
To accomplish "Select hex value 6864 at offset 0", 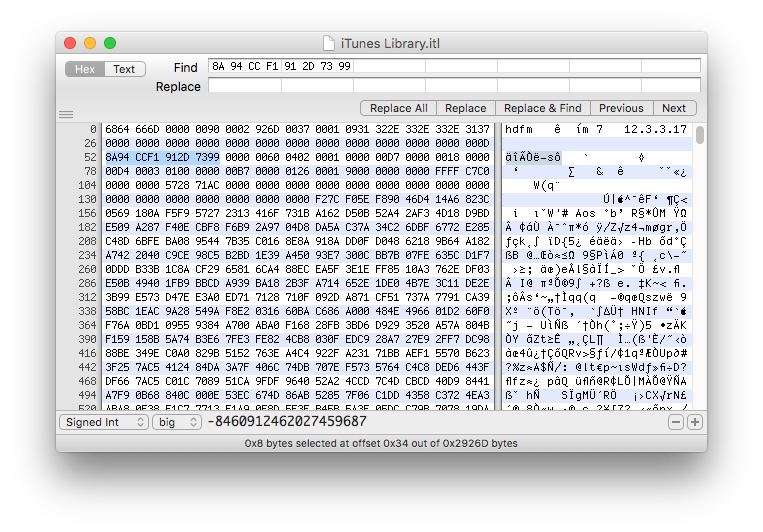I will pyautogui.click(x=117, y=129).
